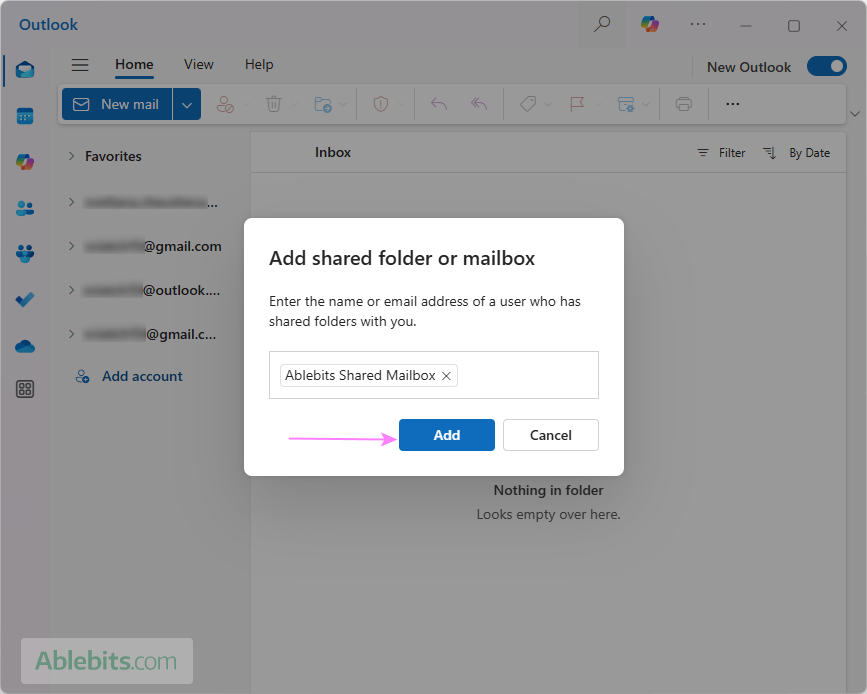Toggle the hamburger navigation pane icon
This screenshot has width=867, height=694.
[x=80, y=65]
